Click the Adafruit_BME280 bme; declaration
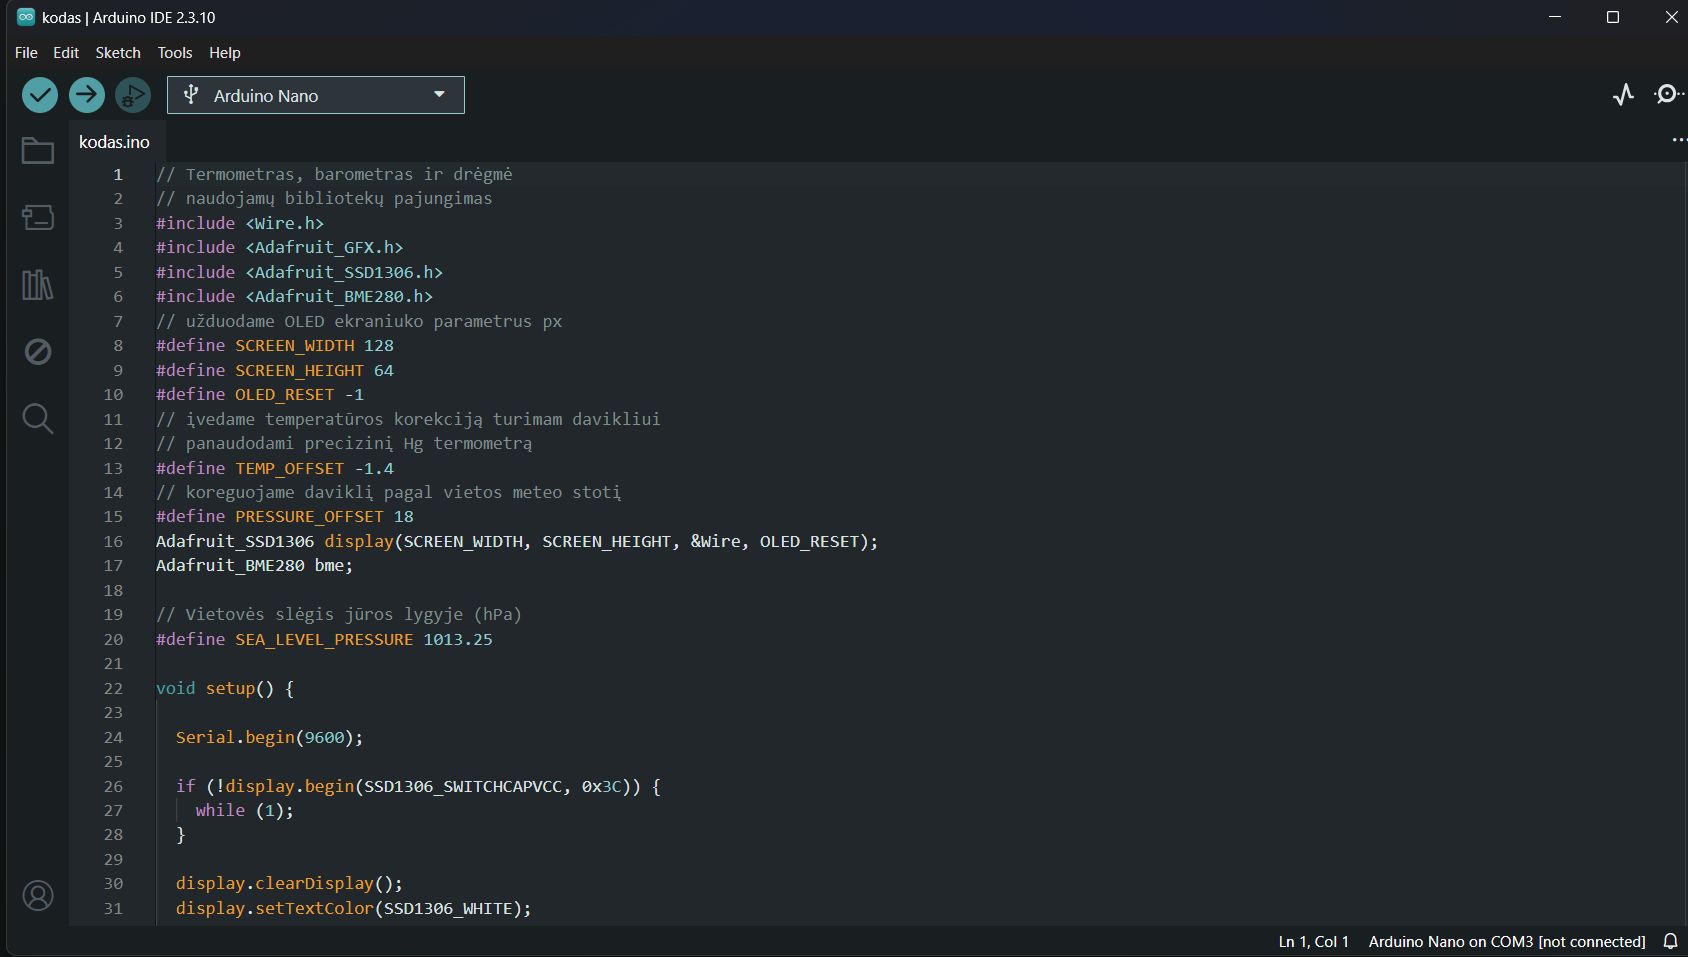The height and width of the screenshot is (957, 1688). [x=255, y=565]
